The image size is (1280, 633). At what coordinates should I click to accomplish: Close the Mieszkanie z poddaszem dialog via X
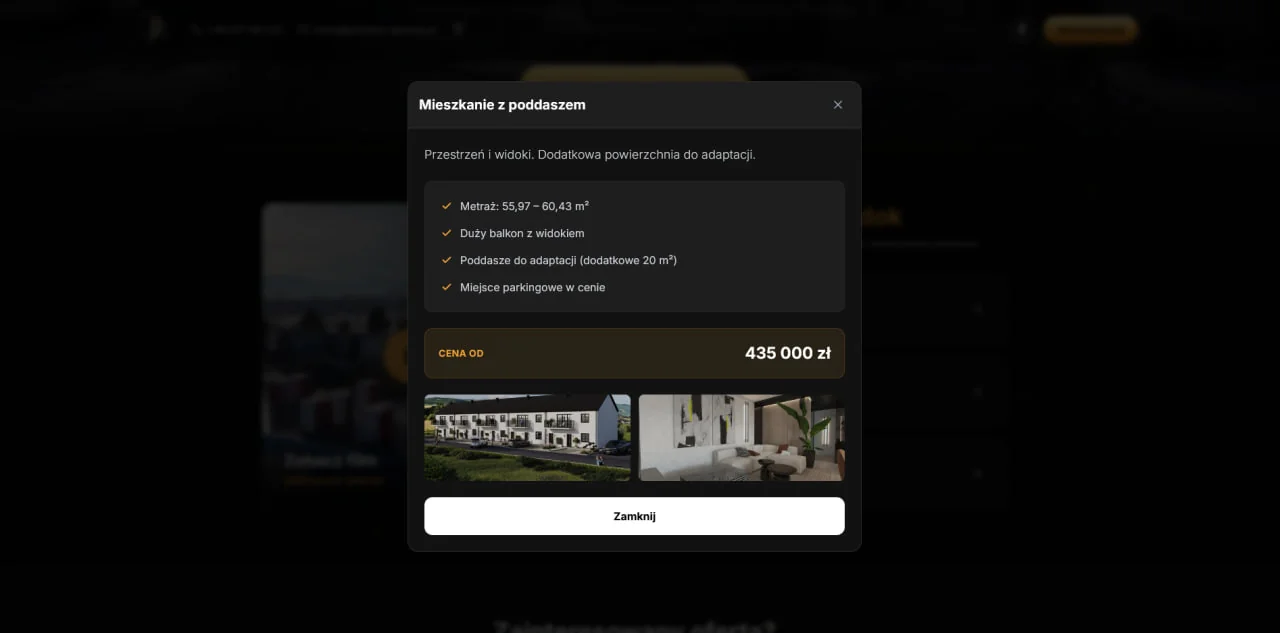(838, 104)
